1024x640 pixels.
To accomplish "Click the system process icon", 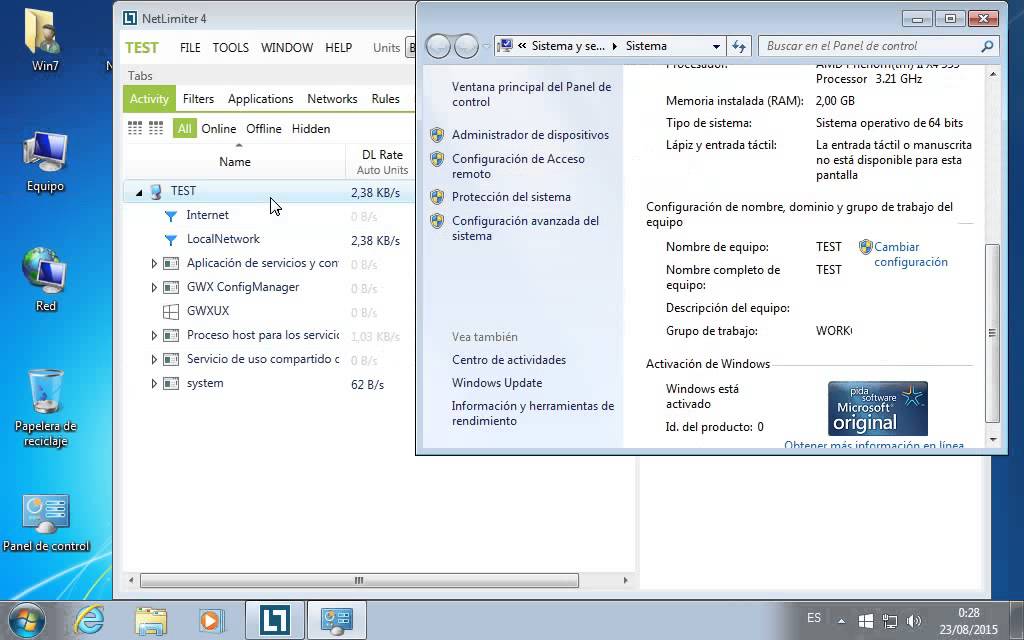I will tap(171, 383).
